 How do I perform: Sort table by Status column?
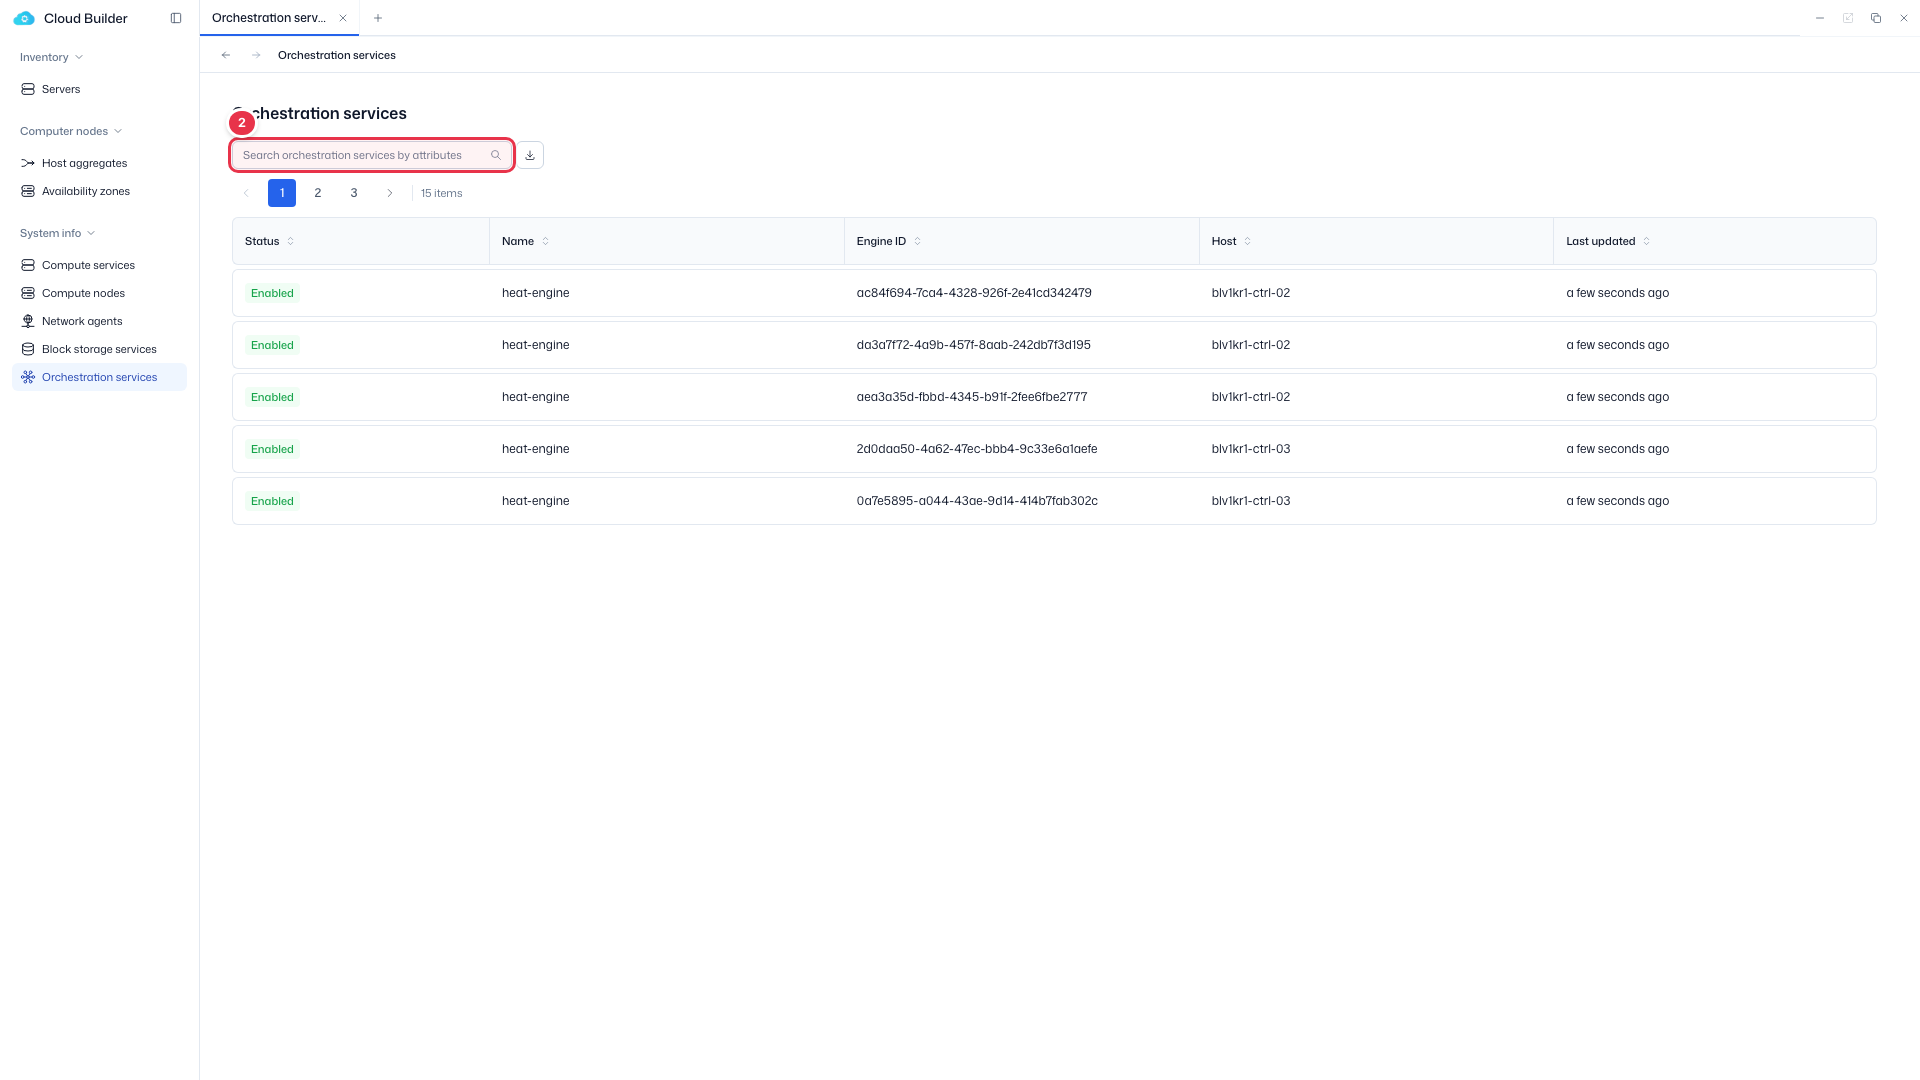291,241
